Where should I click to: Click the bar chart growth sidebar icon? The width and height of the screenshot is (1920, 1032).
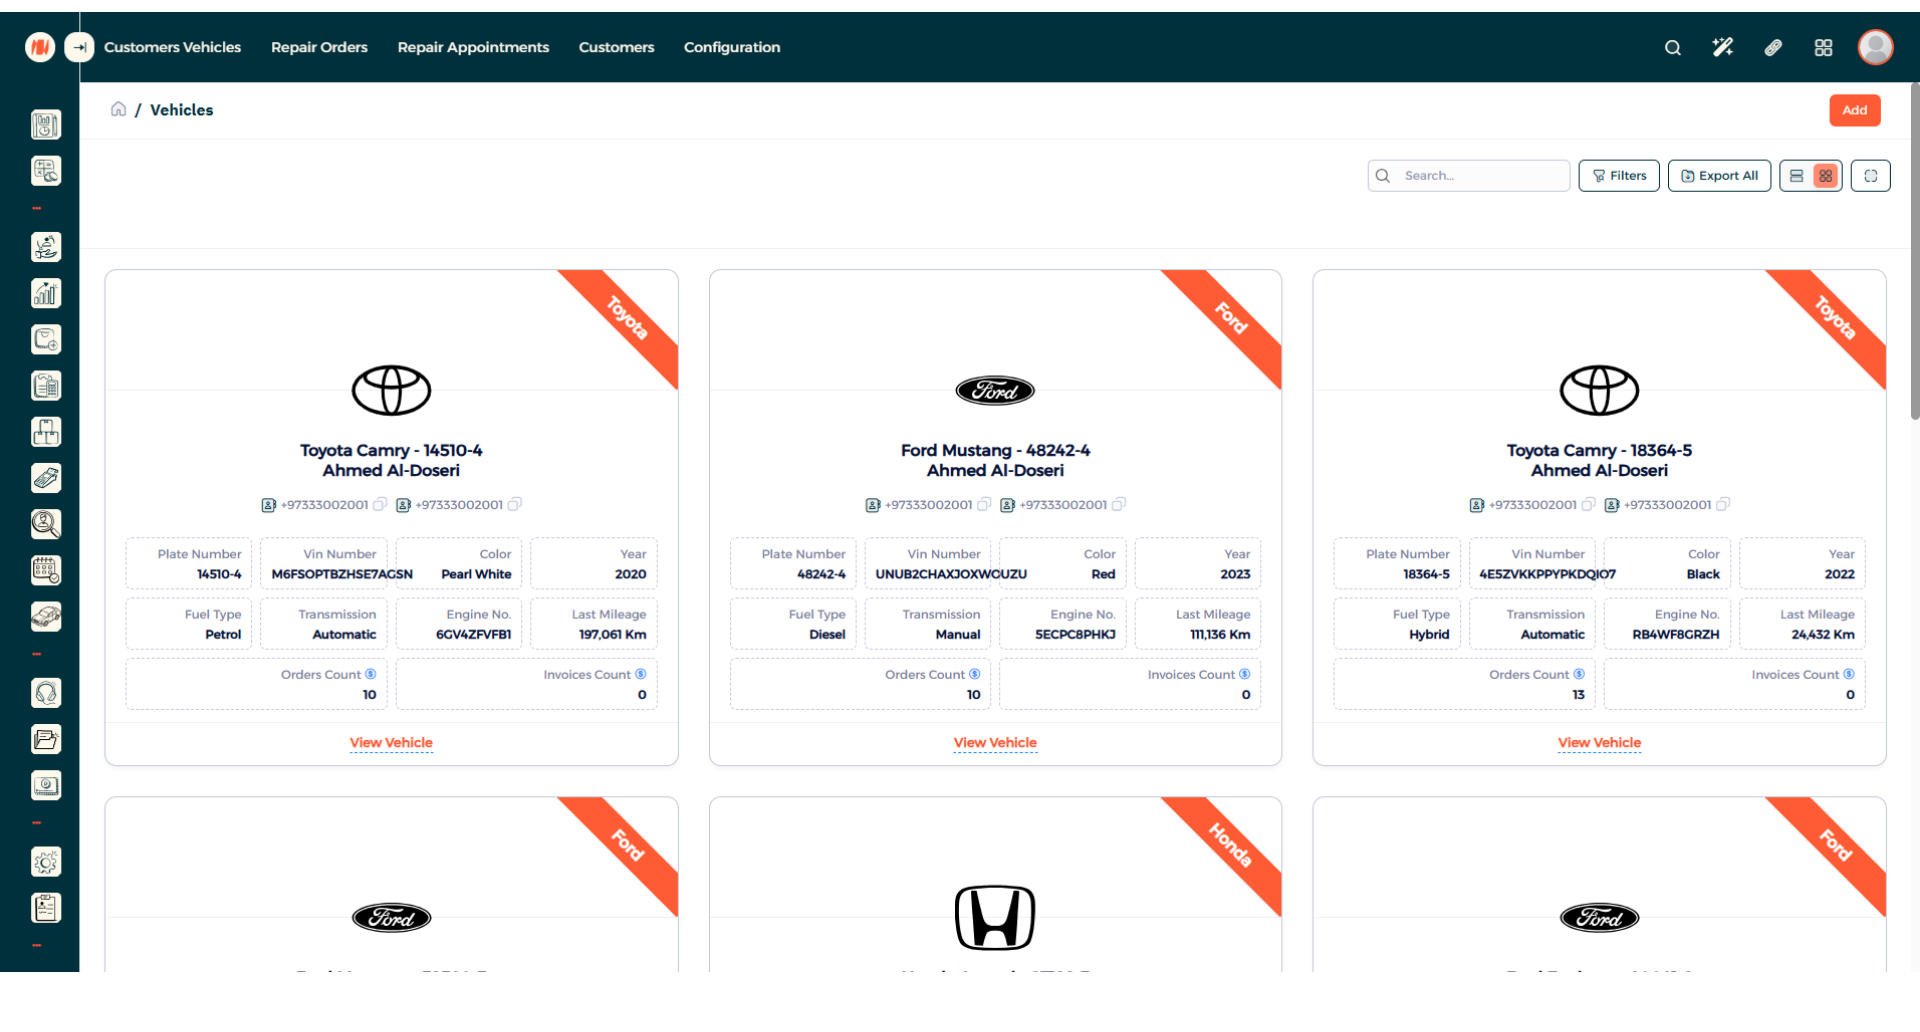(x=46, y=293)
